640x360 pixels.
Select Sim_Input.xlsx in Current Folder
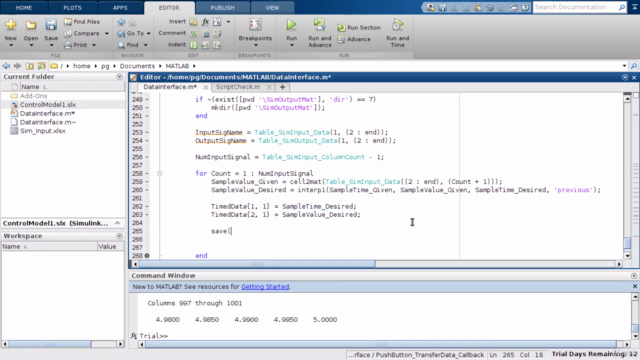point(42,131)
